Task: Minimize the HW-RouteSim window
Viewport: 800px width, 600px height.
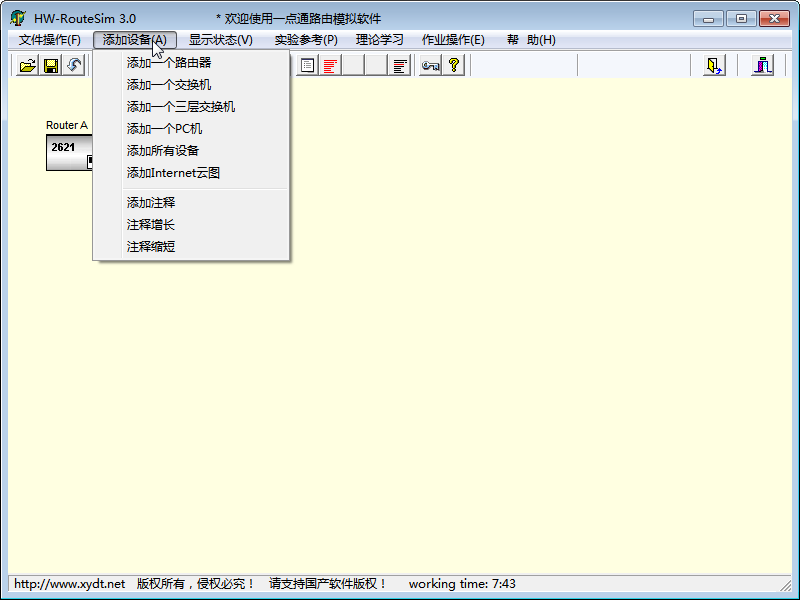Action: click(708, 19)
